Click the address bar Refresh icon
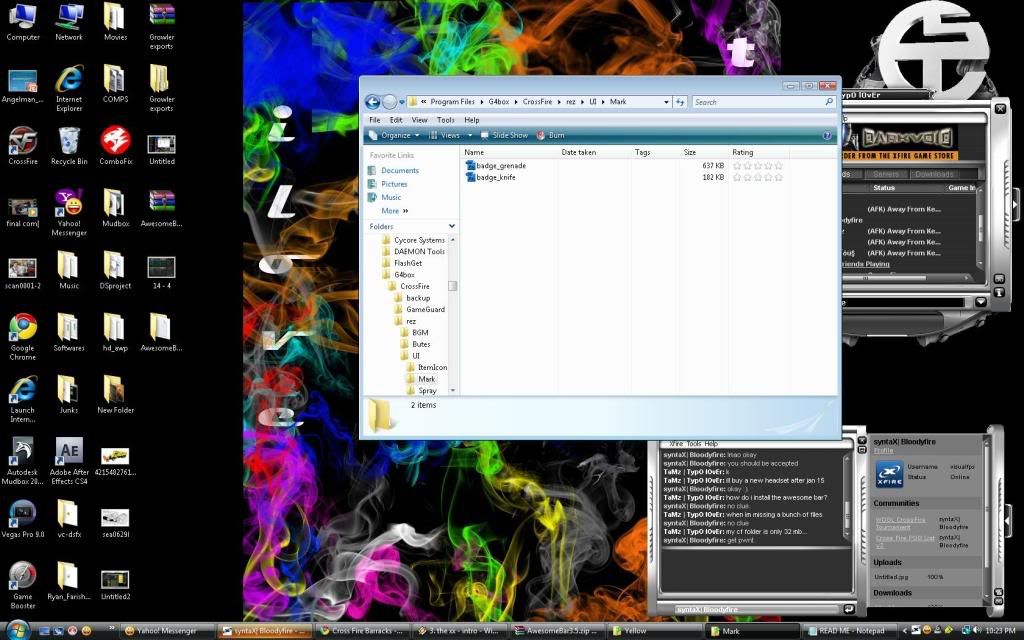This screenshot has width=1024, height=640. coord(680,102)
